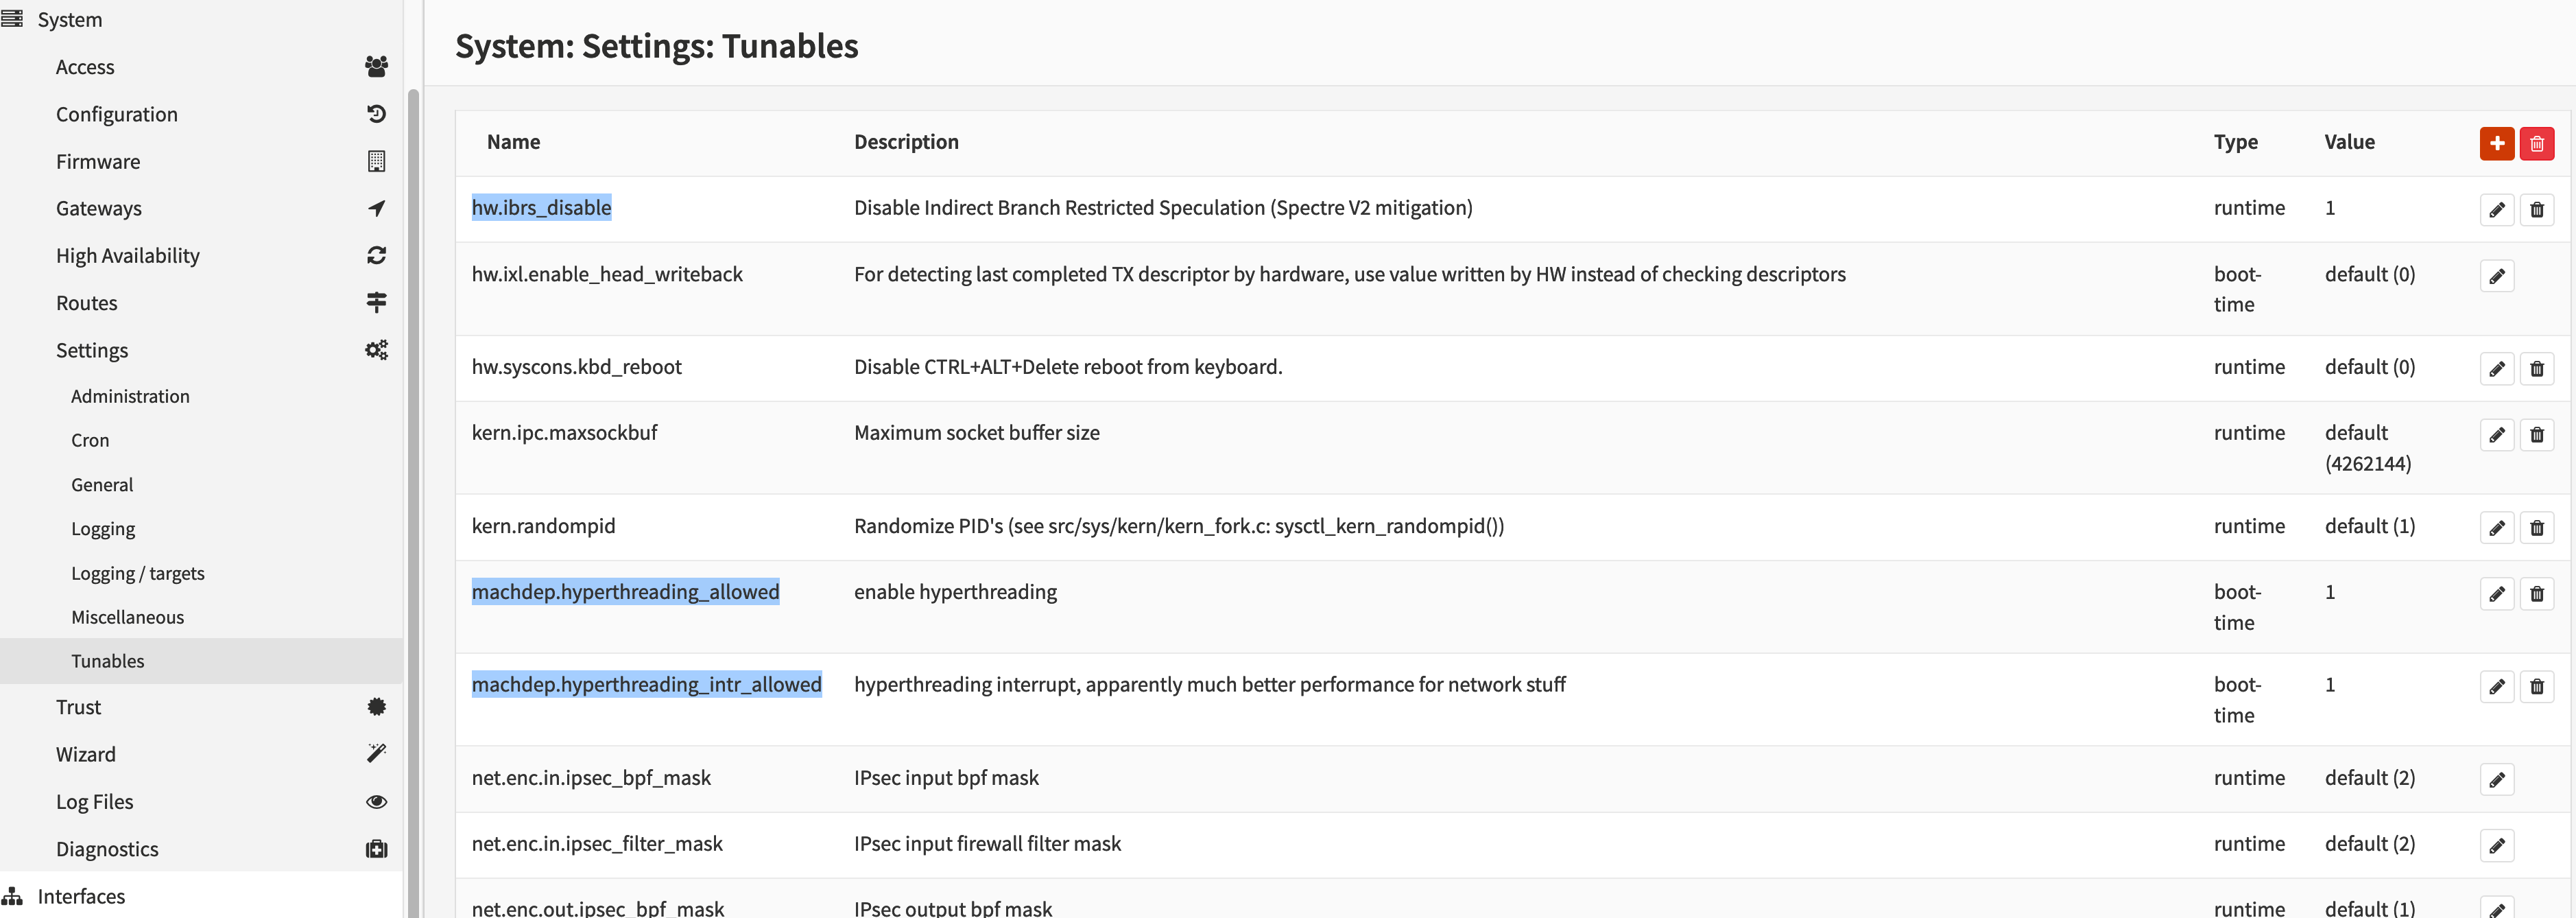Open the Administration settings page
The width and height of the screenshot is (2576, 918).
[130, 396]
